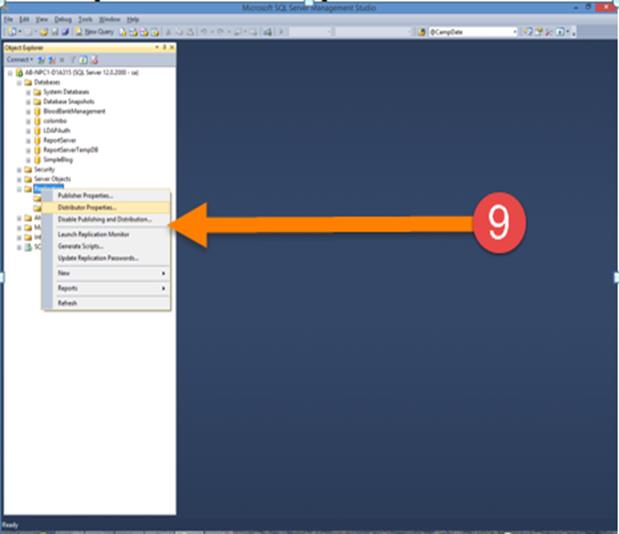Select the LDAPAuth database

click(x=56, y=131)
